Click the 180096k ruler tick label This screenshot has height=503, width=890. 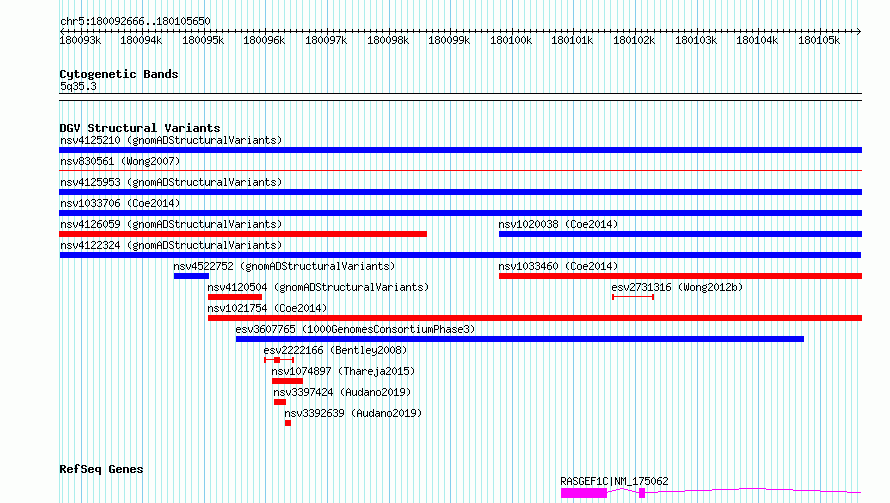[x=264, y=40]
